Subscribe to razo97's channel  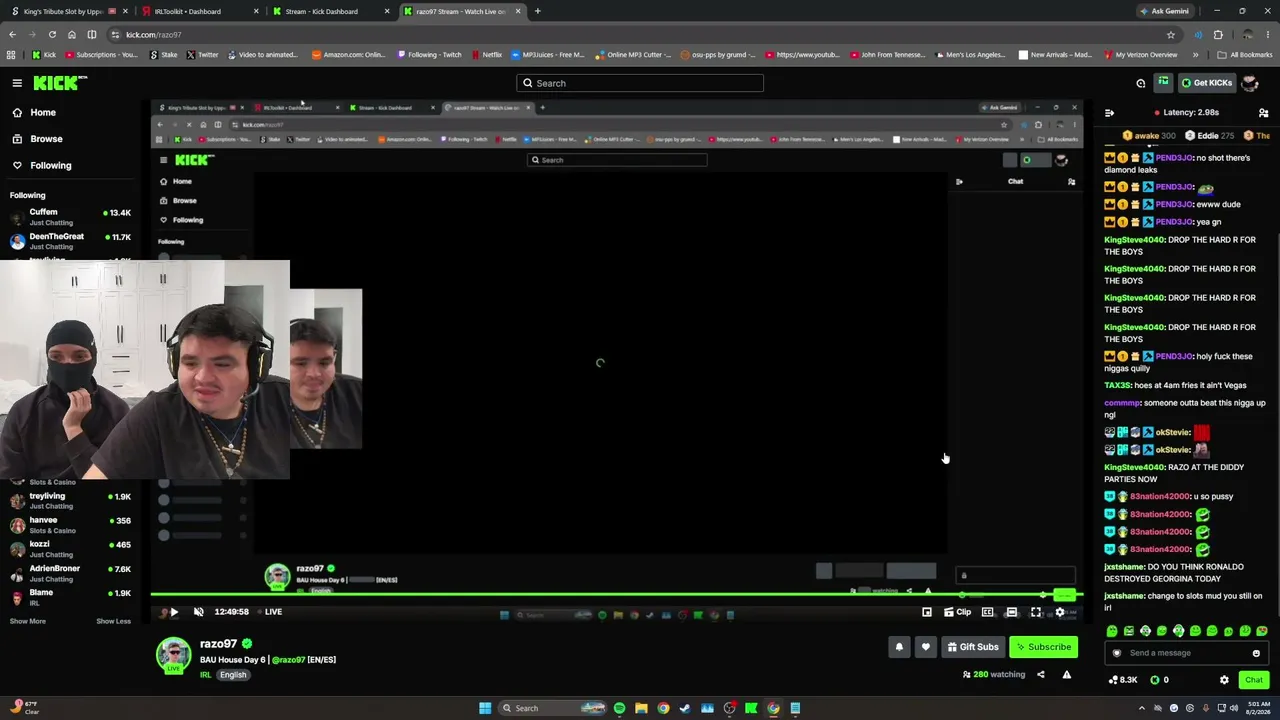[1043, 647]
